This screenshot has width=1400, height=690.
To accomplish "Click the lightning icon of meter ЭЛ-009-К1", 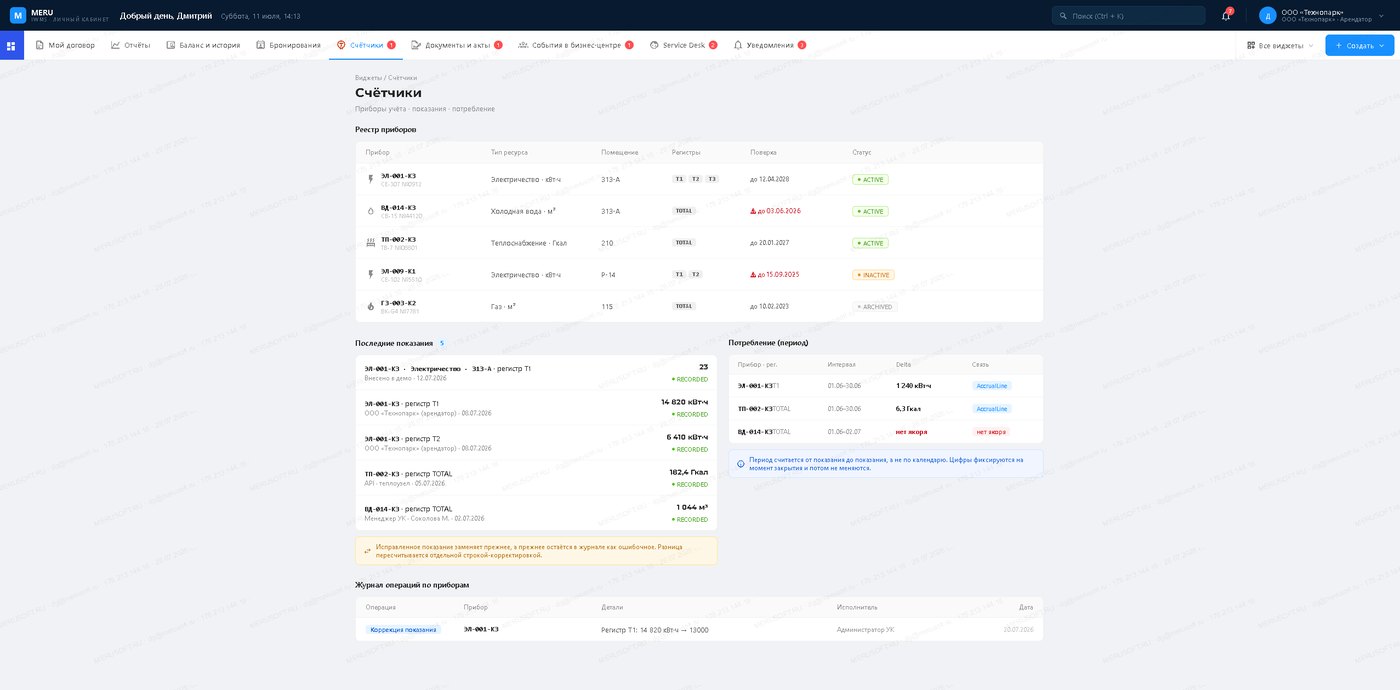I will click(371, 274).
